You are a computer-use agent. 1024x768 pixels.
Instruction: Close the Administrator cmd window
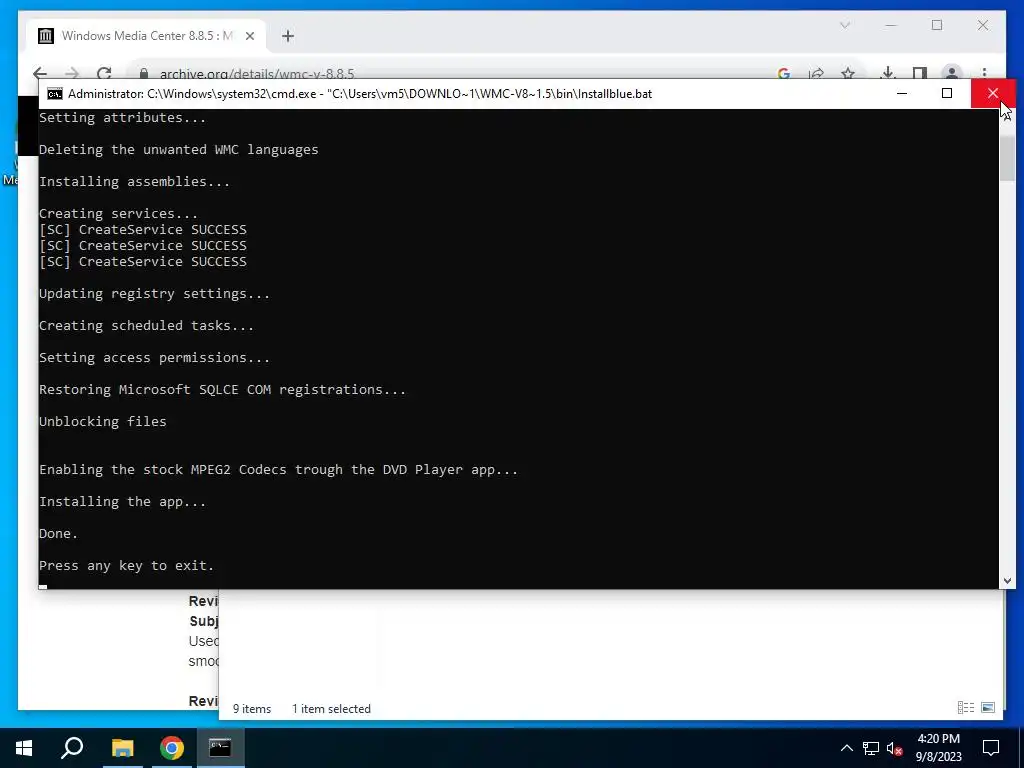[993, 93]
